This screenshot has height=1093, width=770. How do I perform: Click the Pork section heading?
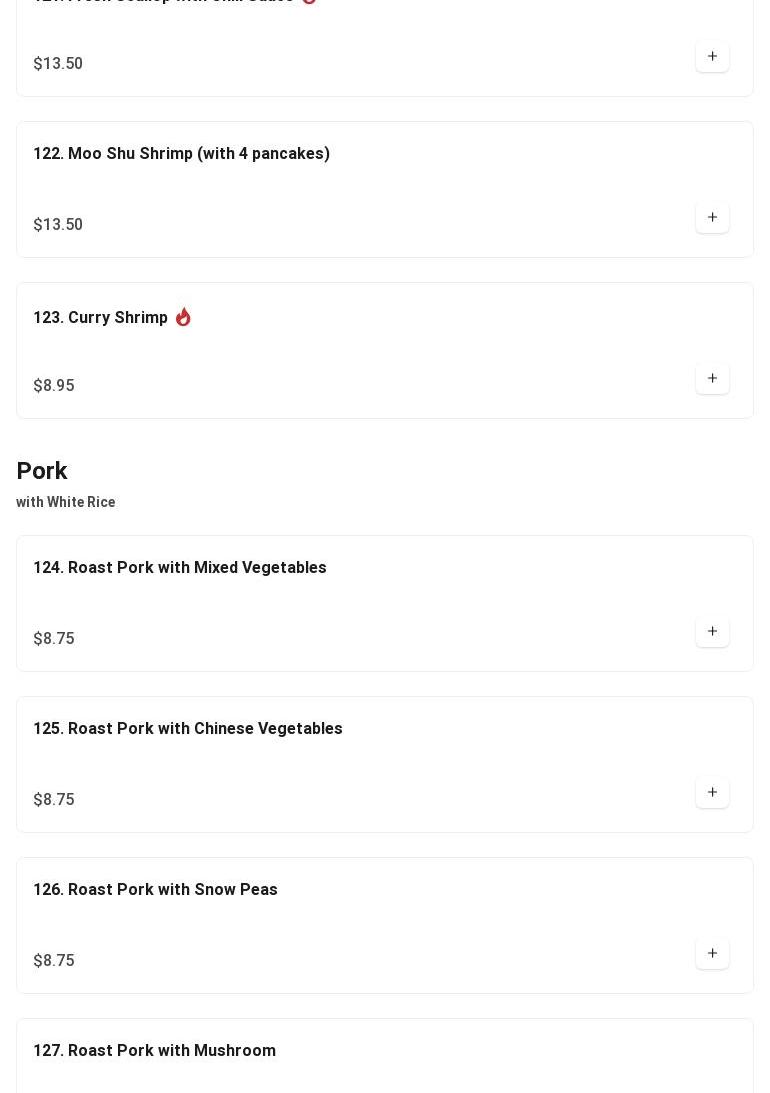(42, 471)
